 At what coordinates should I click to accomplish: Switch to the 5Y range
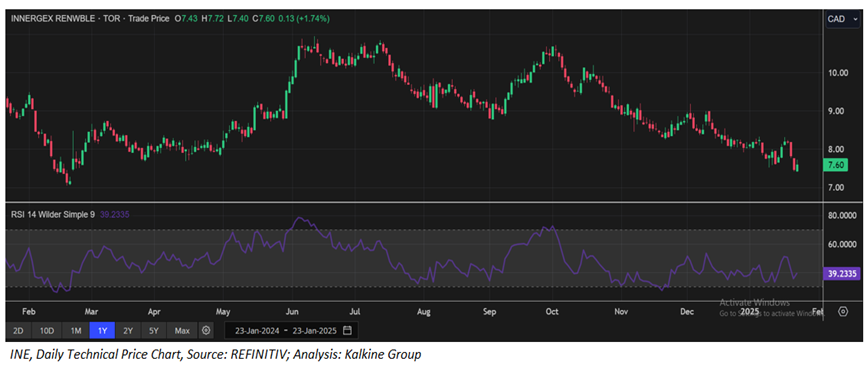pyautogui.click(x=154, y=331)
